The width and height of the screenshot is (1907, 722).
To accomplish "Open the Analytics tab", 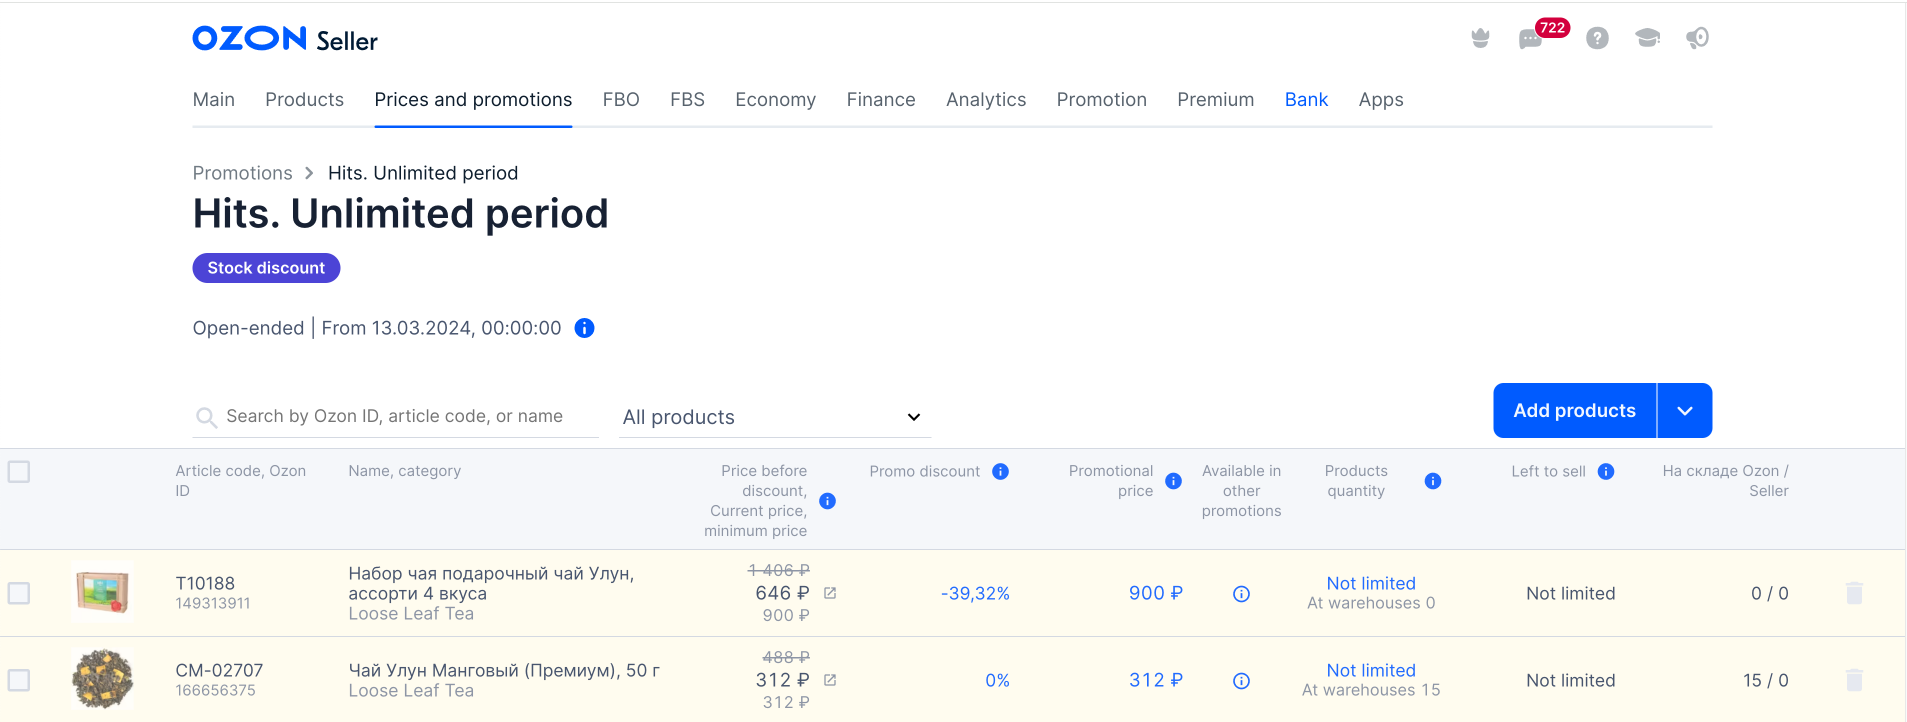I will [986, 100].
